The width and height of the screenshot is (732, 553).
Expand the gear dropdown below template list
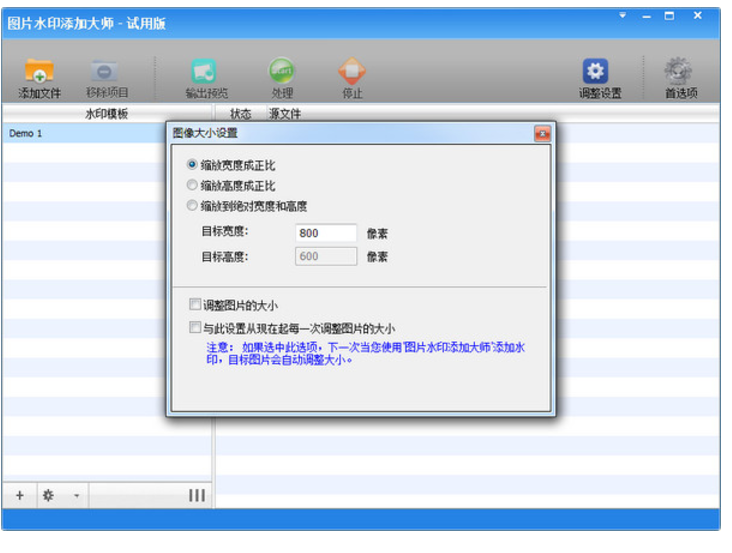[76, 495]
